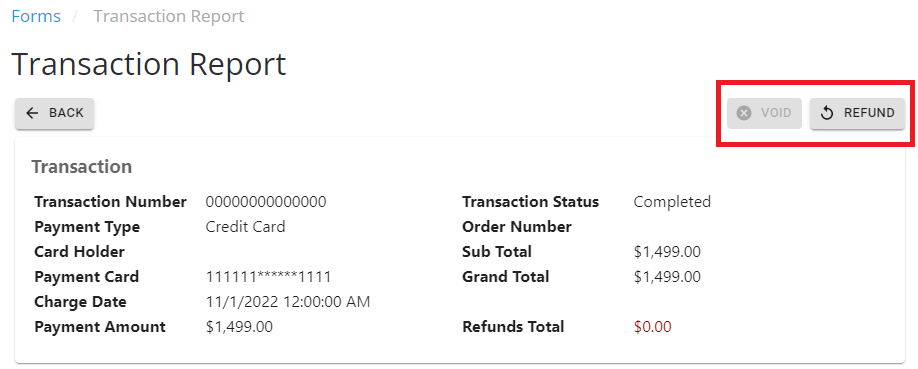Select the transaction number 00000000000000

(266, 202)
